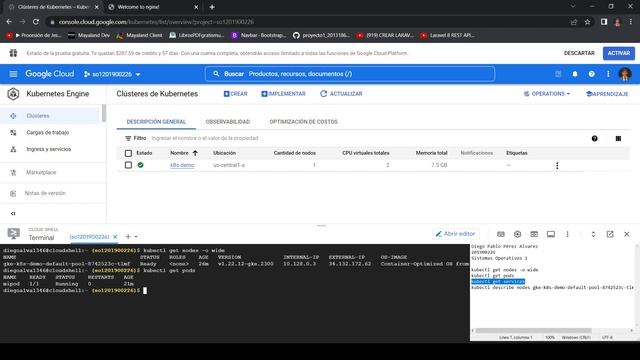Open the Google Cloud navigation menu

click(x=13, y=74)
